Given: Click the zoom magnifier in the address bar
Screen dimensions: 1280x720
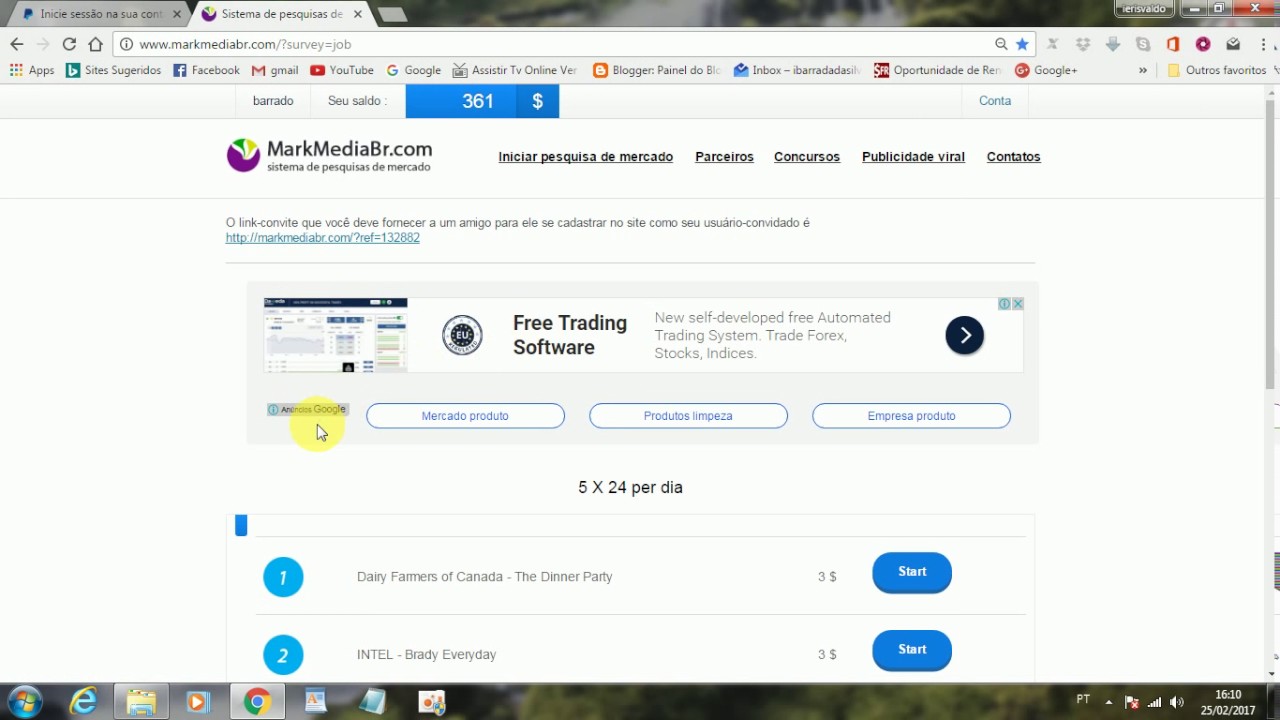Looking at the screenshot, I should pos(1001,44).
